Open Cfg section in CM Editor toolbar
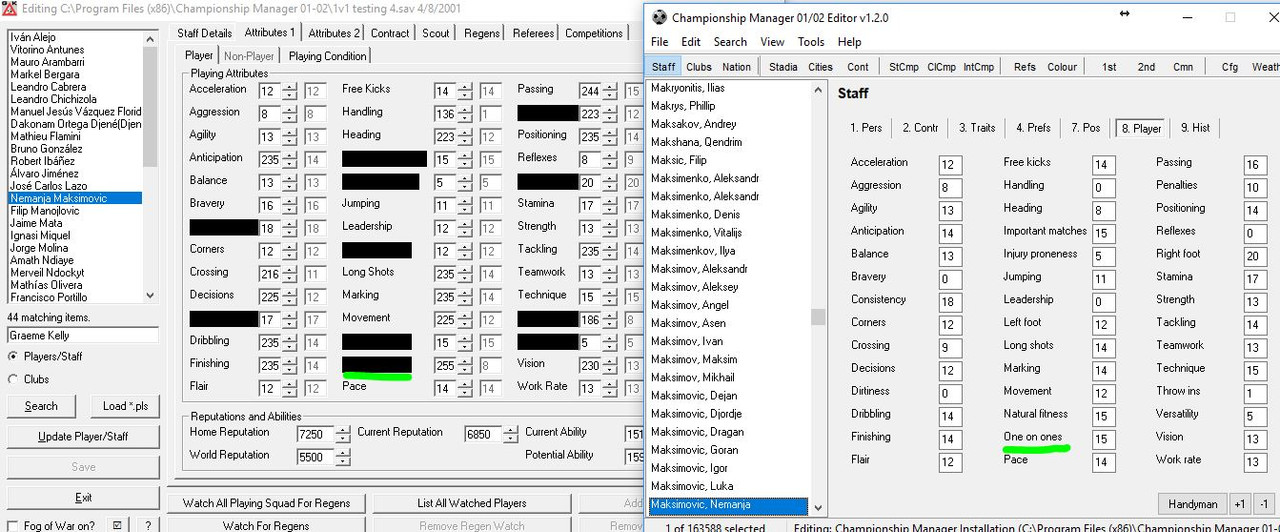1280x532 pixels. click(x=1229, y=67)
